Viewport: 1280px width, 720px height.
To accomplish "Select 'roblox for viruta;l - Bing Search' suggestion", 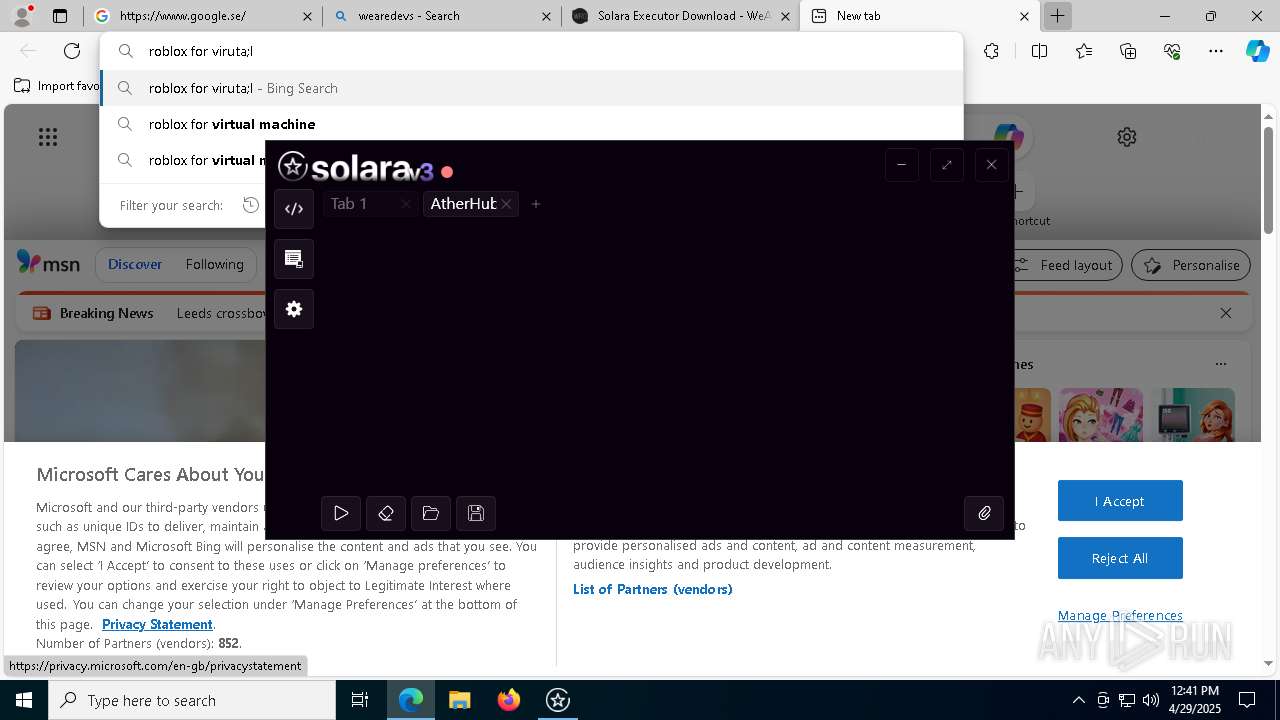I will (530, 88).
